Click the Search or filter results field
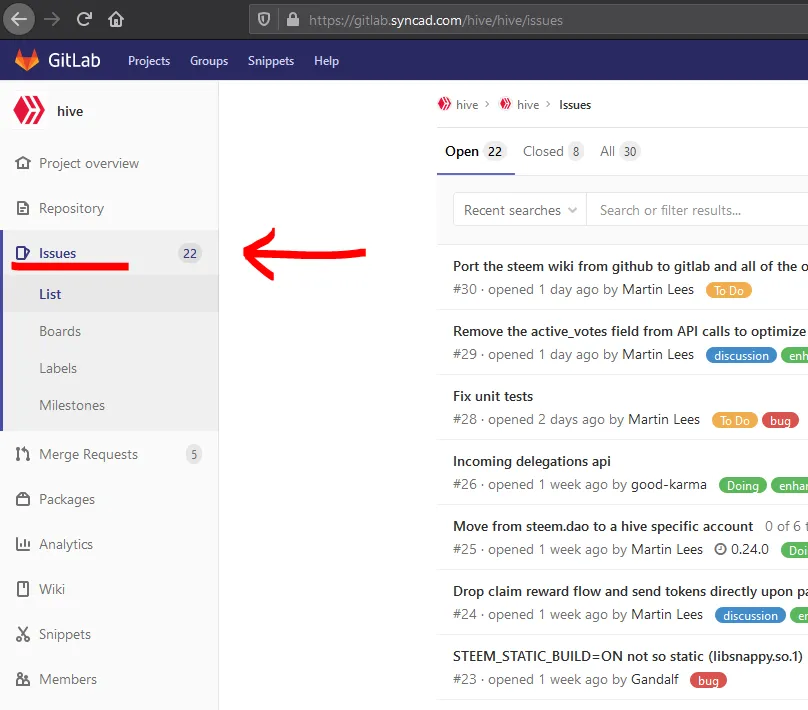The image size is (808, 710). (697, 210)
